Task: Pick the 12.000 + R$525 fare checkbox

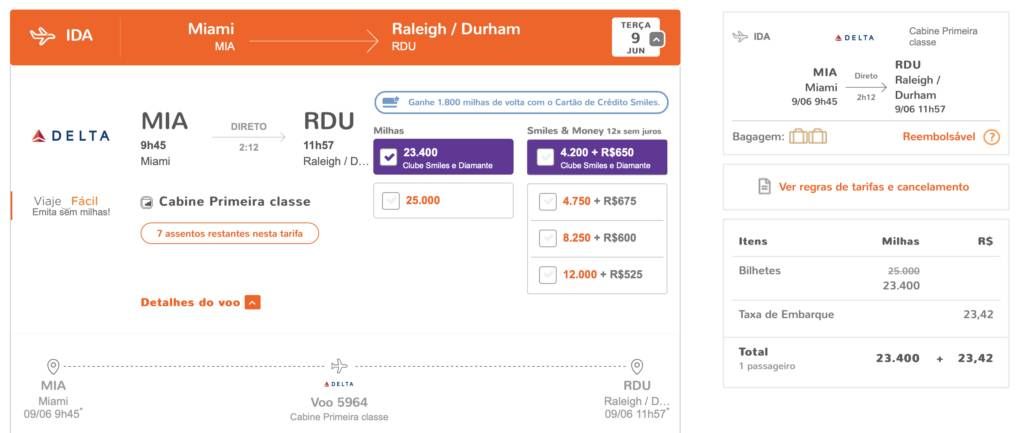Action: click(547, 275)
